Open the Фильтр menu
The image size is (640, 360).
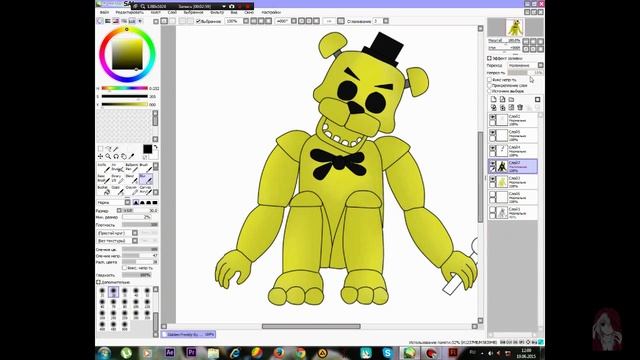coord(217,13)
